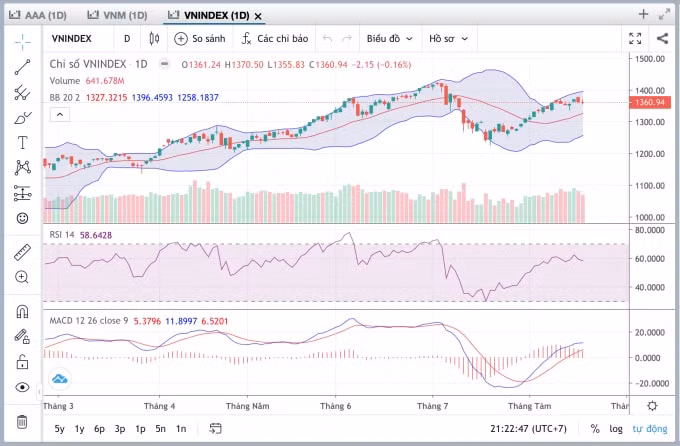680x446 pixels.
Task: Select the ruler measure tool
Action: pyautogui.click(x=23, y=252)
